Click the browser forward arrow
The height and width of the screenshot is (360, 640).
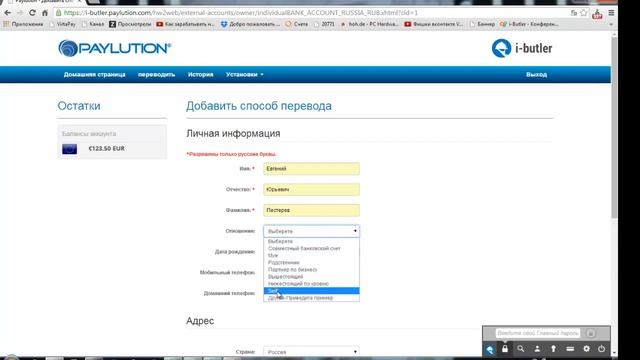tap(20, 13)
